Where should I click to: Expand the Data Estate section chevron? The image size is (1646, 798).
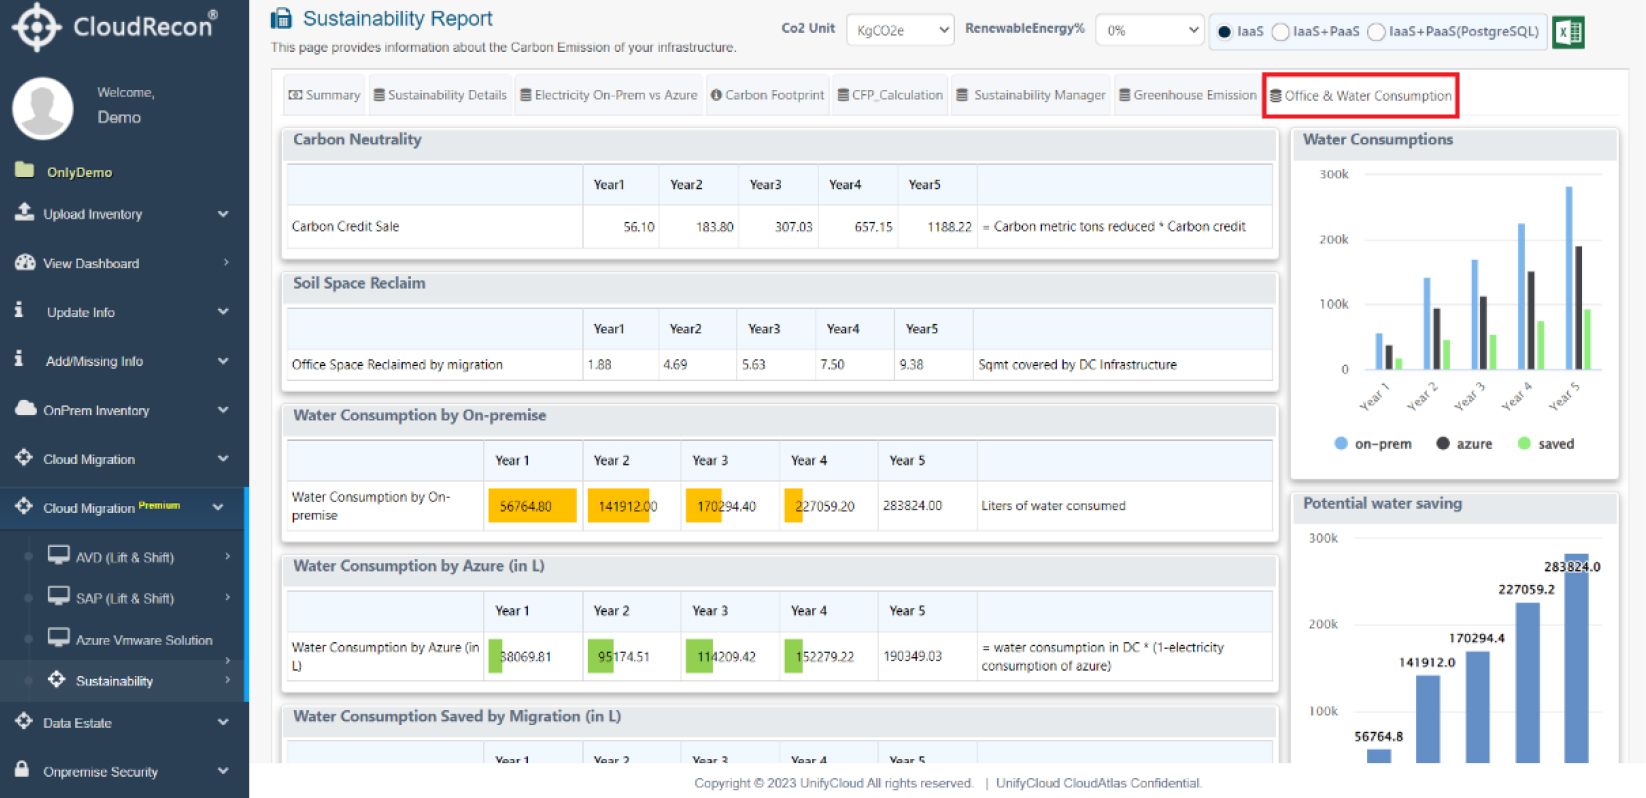pos(223,722)
